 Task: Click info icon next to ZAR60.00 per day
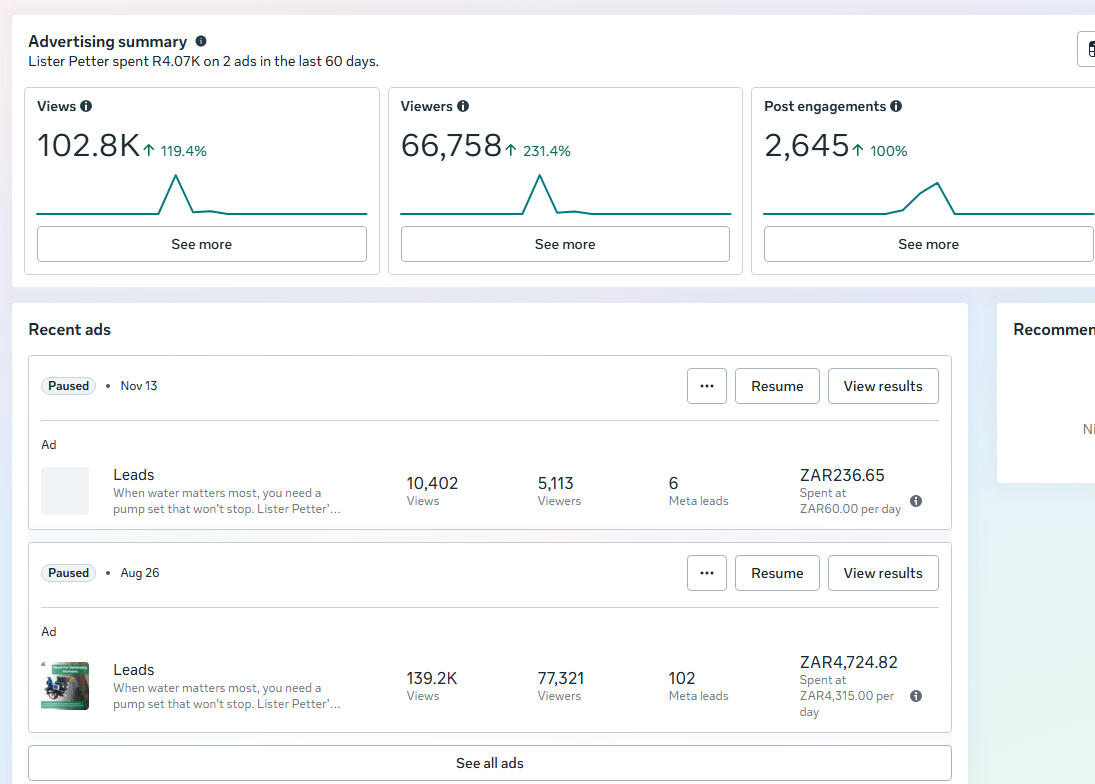tap(916, 501)
